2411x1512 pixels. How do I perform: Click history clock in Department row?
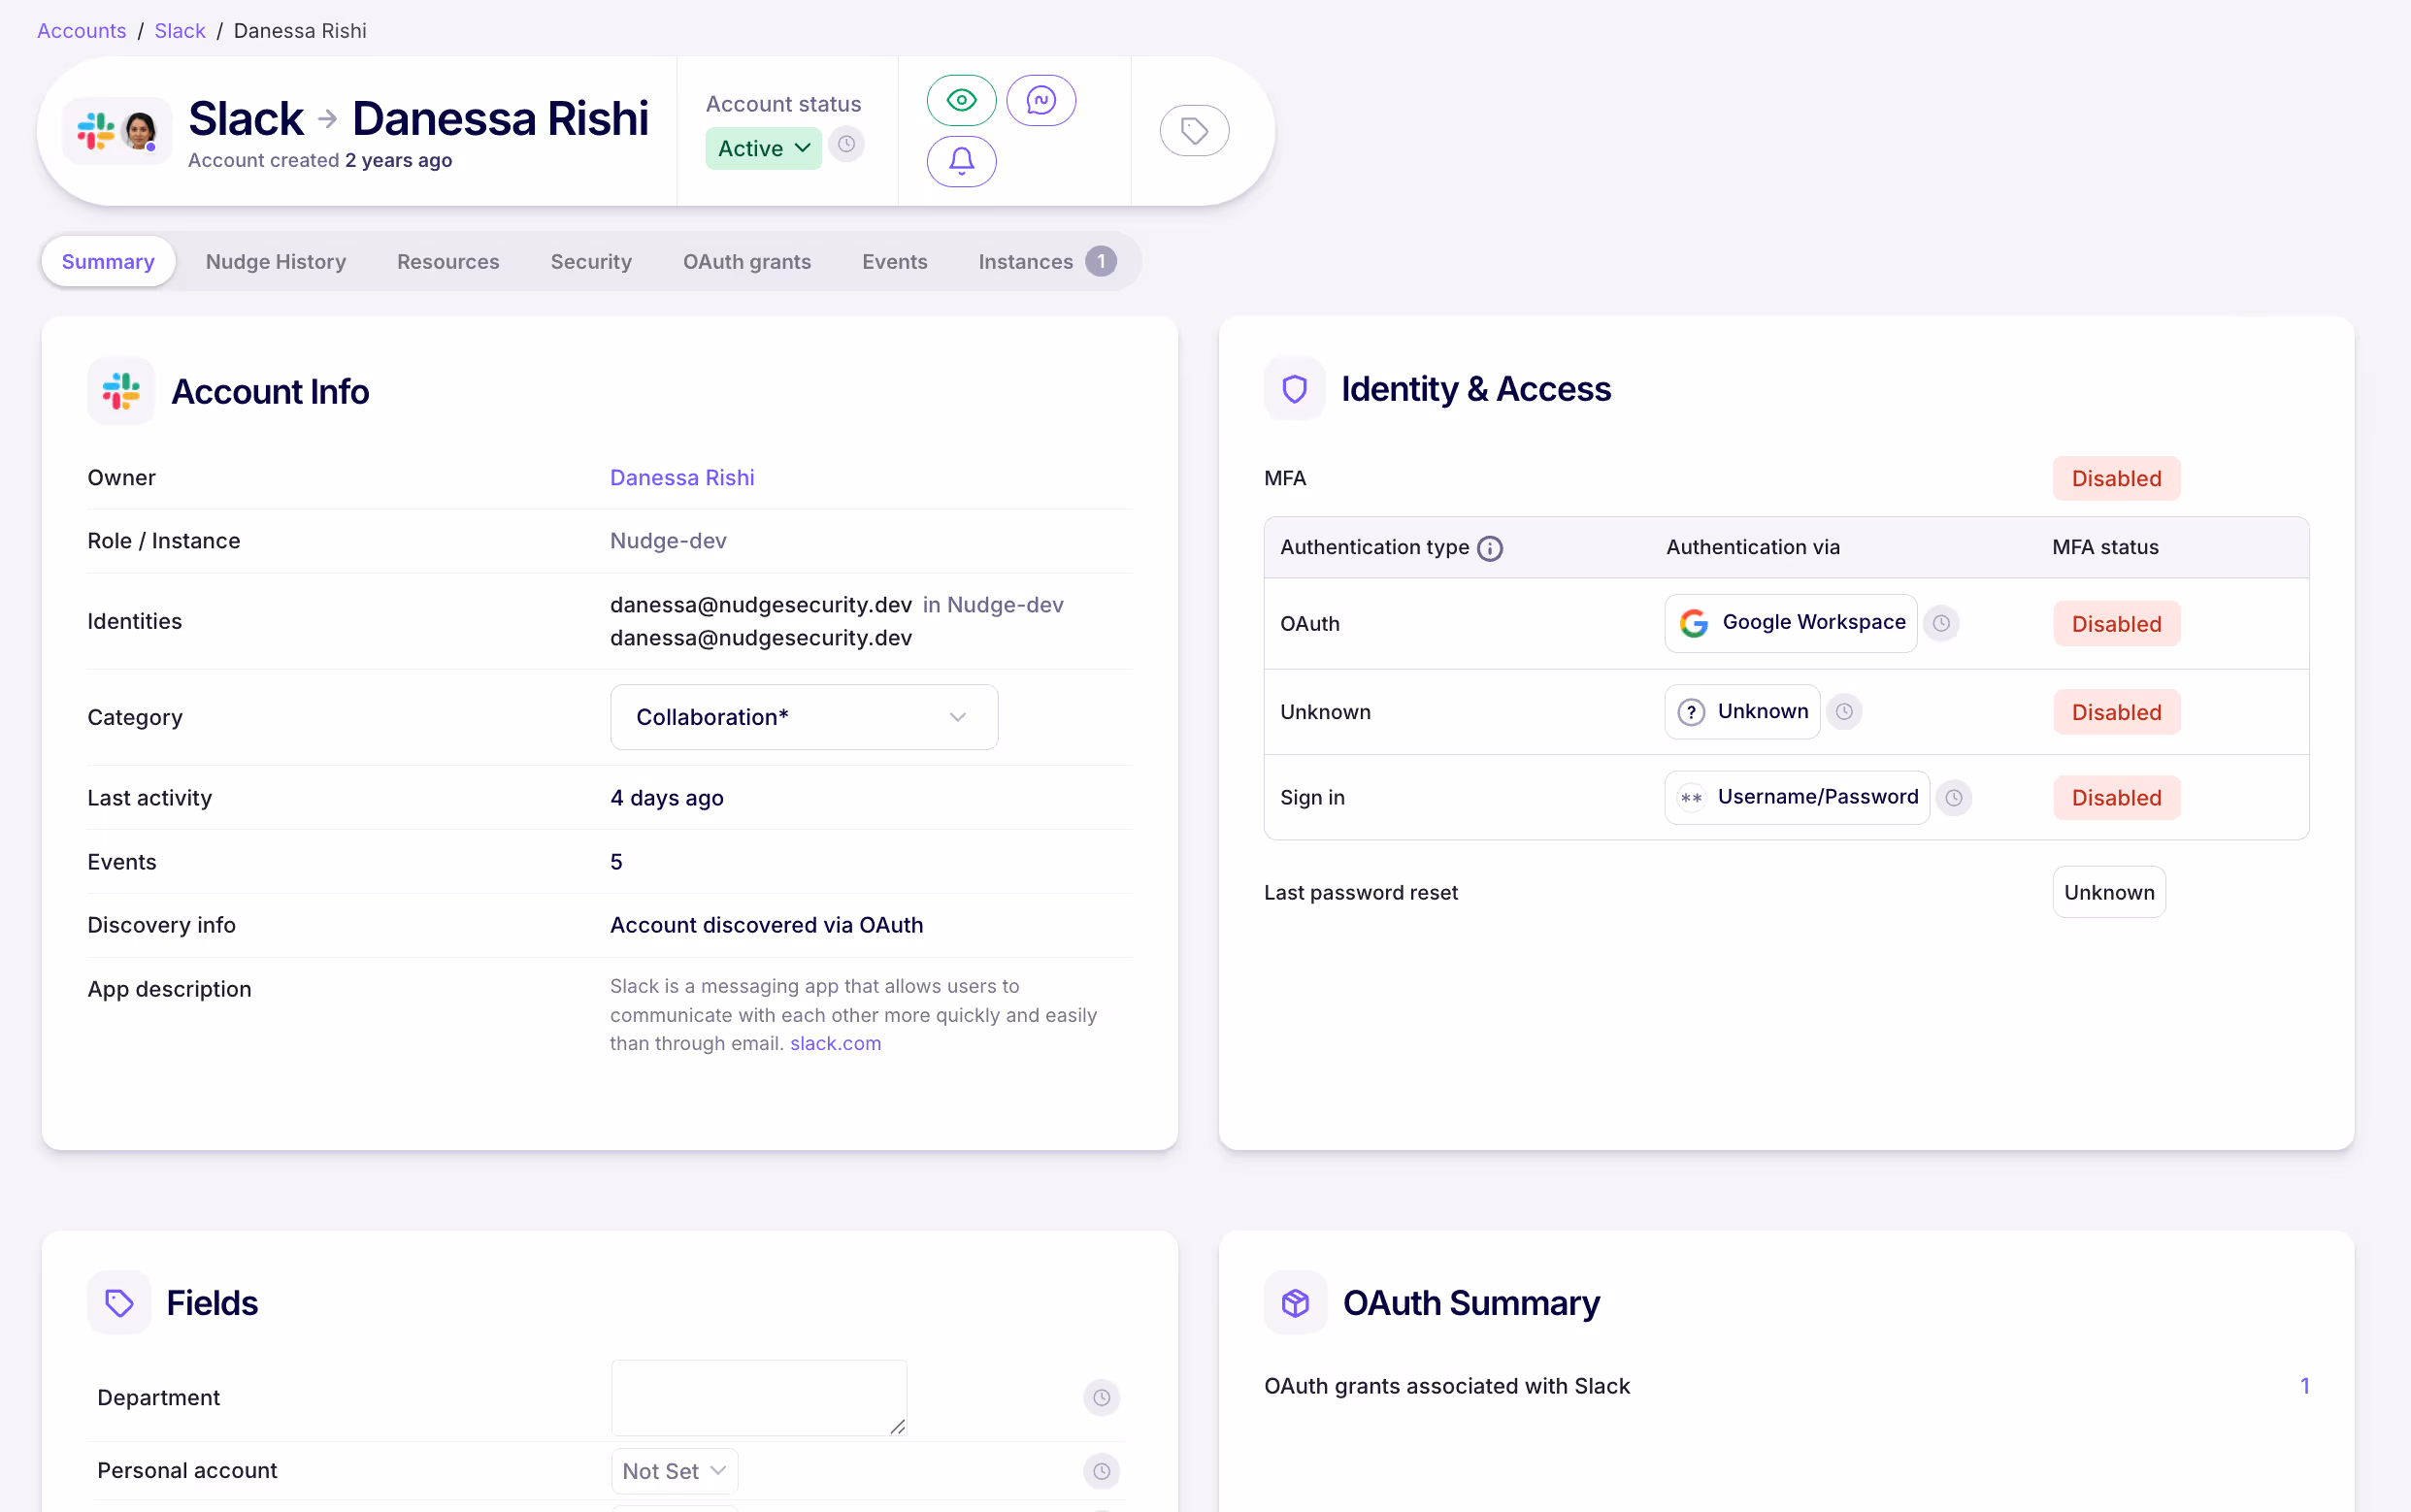(x=1101, y=1397)
